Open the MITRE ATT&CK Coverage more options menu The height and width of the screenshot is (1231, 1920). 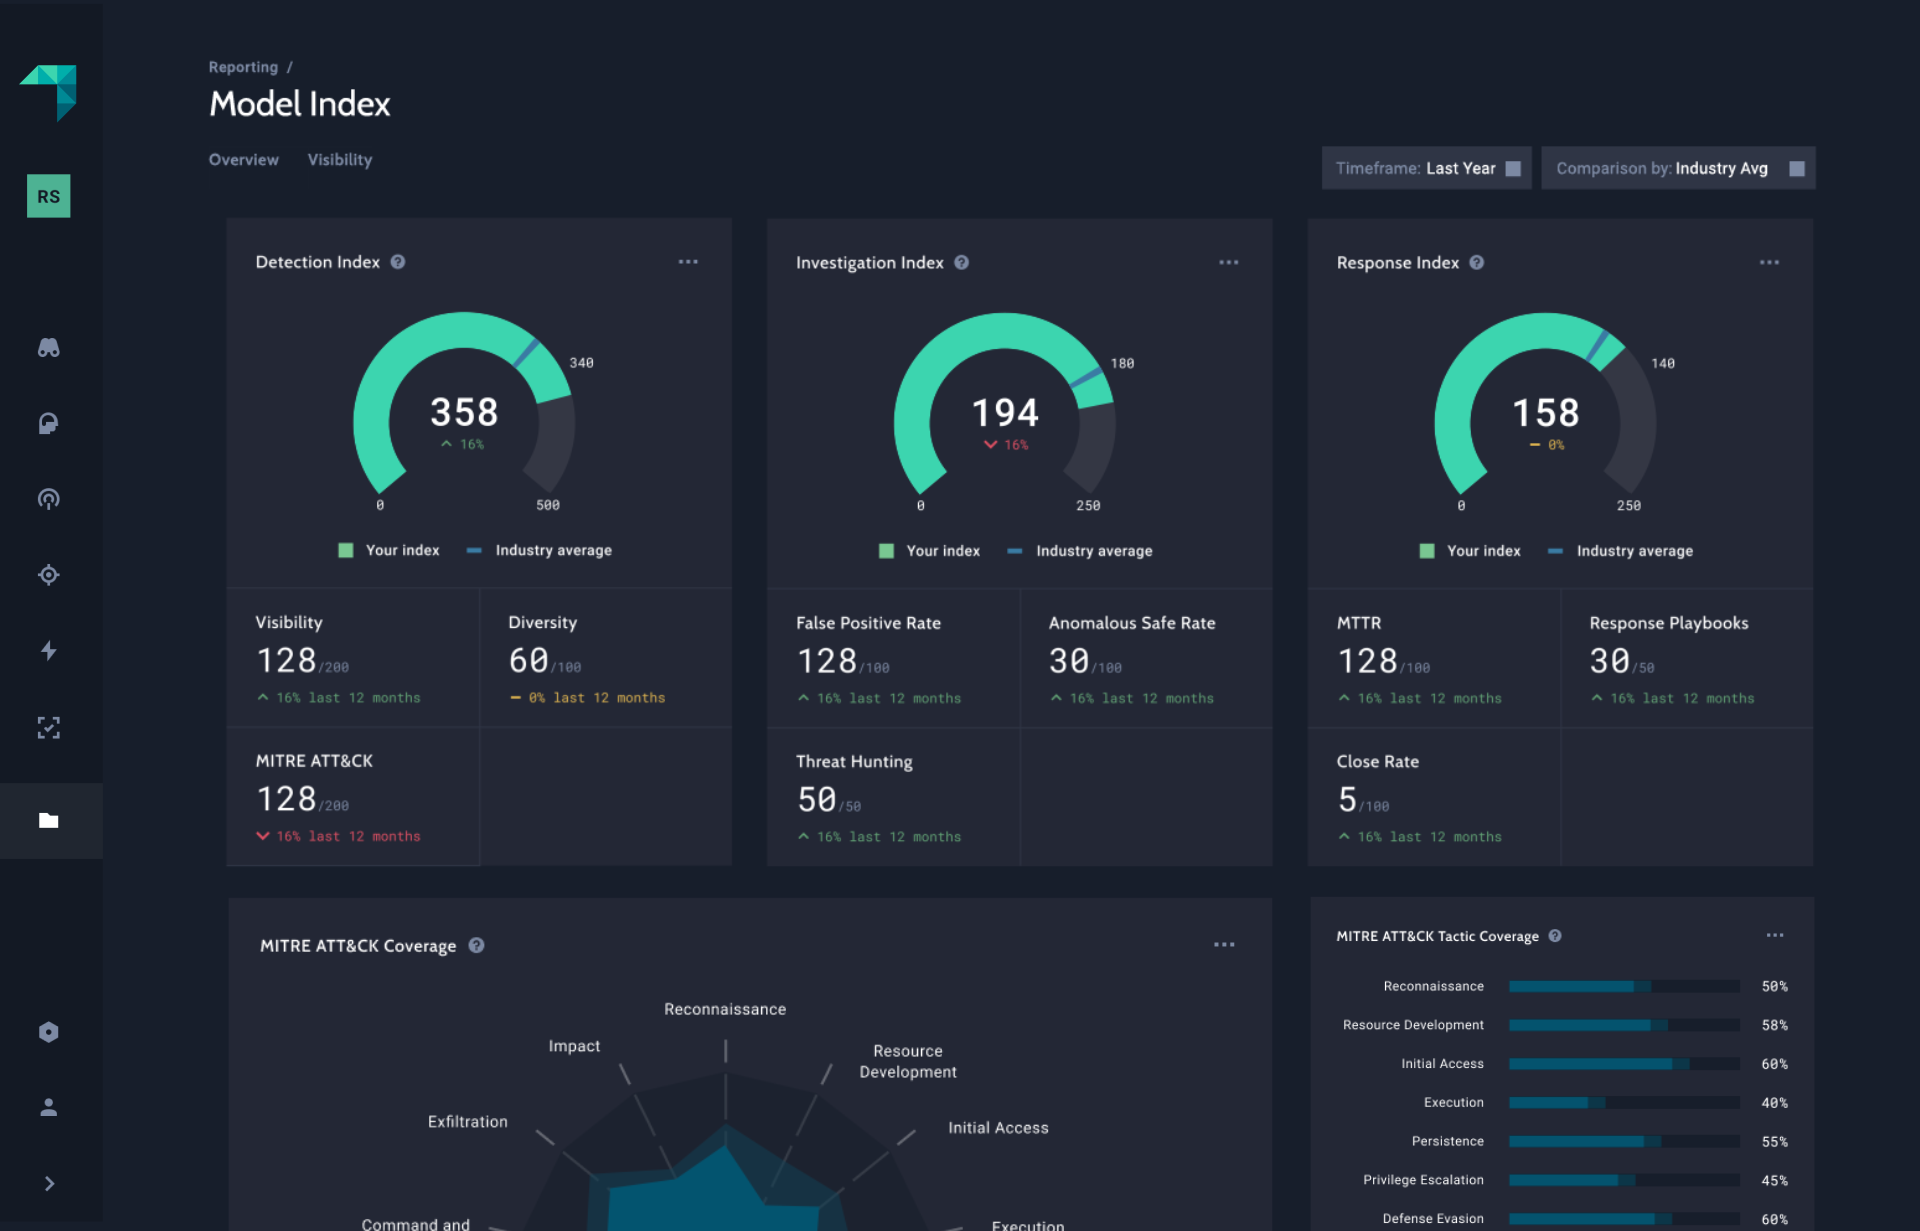1224,945
